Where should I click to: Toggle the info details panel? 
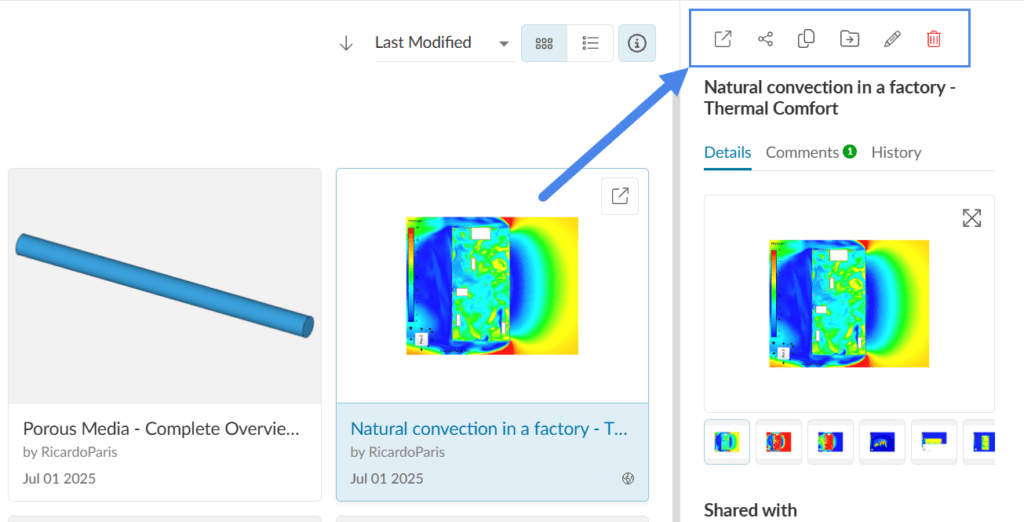tap(637, 43)
